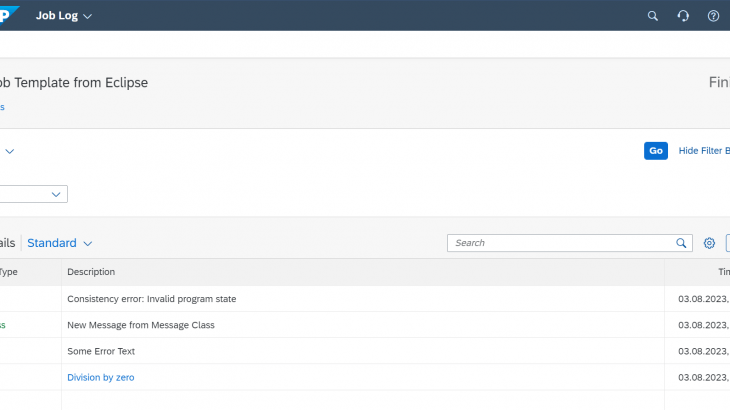Image resolution: width=730 pixels, height=410 pixels.
Task: Click the Description column header
Action: click(91, 272)
